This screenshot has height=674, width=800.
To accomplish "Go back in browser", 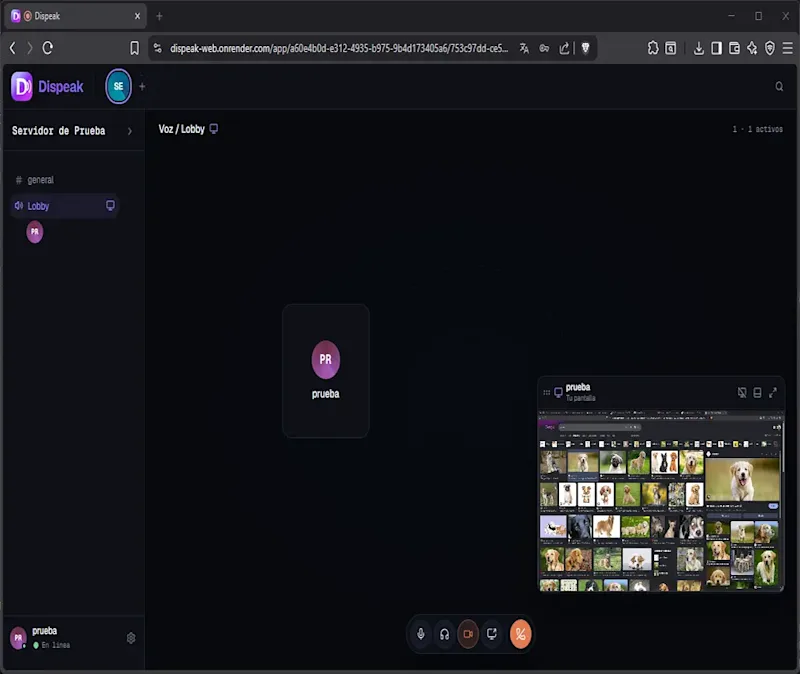I will 13,48.
